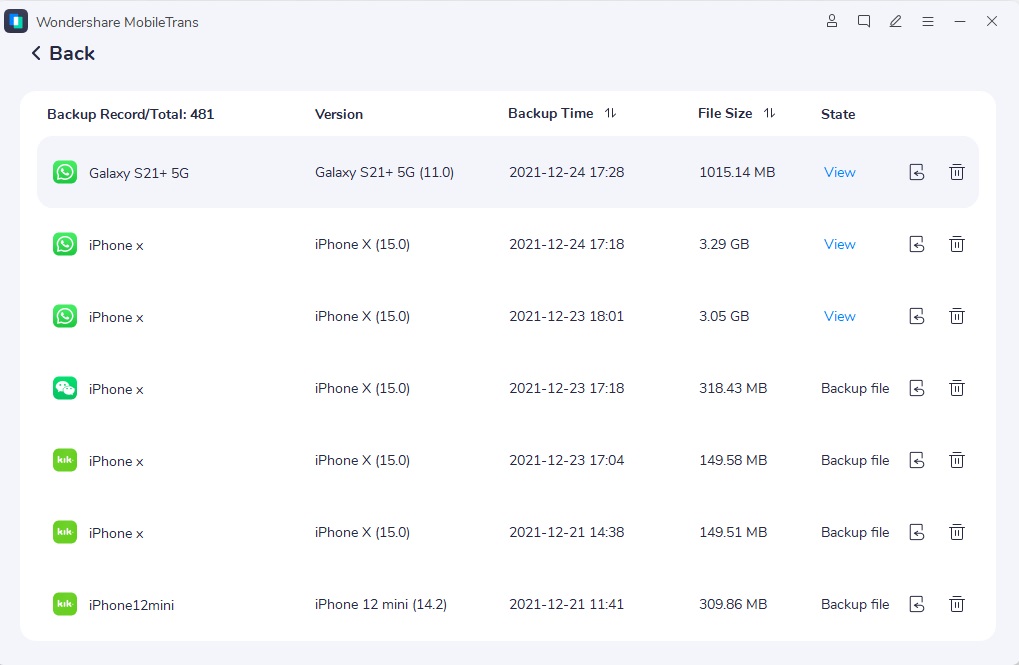Delete the 3.29 GB iPhone X backup
Viewport: 1019px width, 665px height.
[x=957, y=244]
